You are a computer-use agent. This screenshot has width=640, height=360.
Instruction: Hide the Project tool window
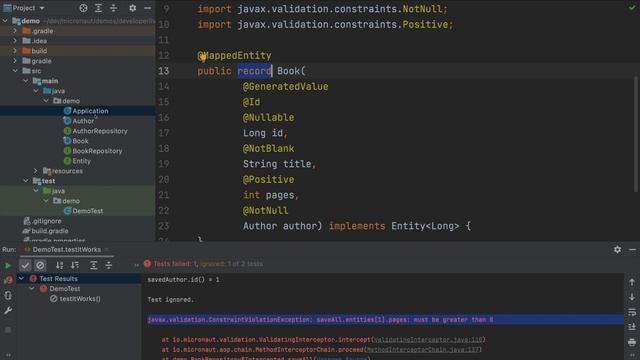point(148,8)
